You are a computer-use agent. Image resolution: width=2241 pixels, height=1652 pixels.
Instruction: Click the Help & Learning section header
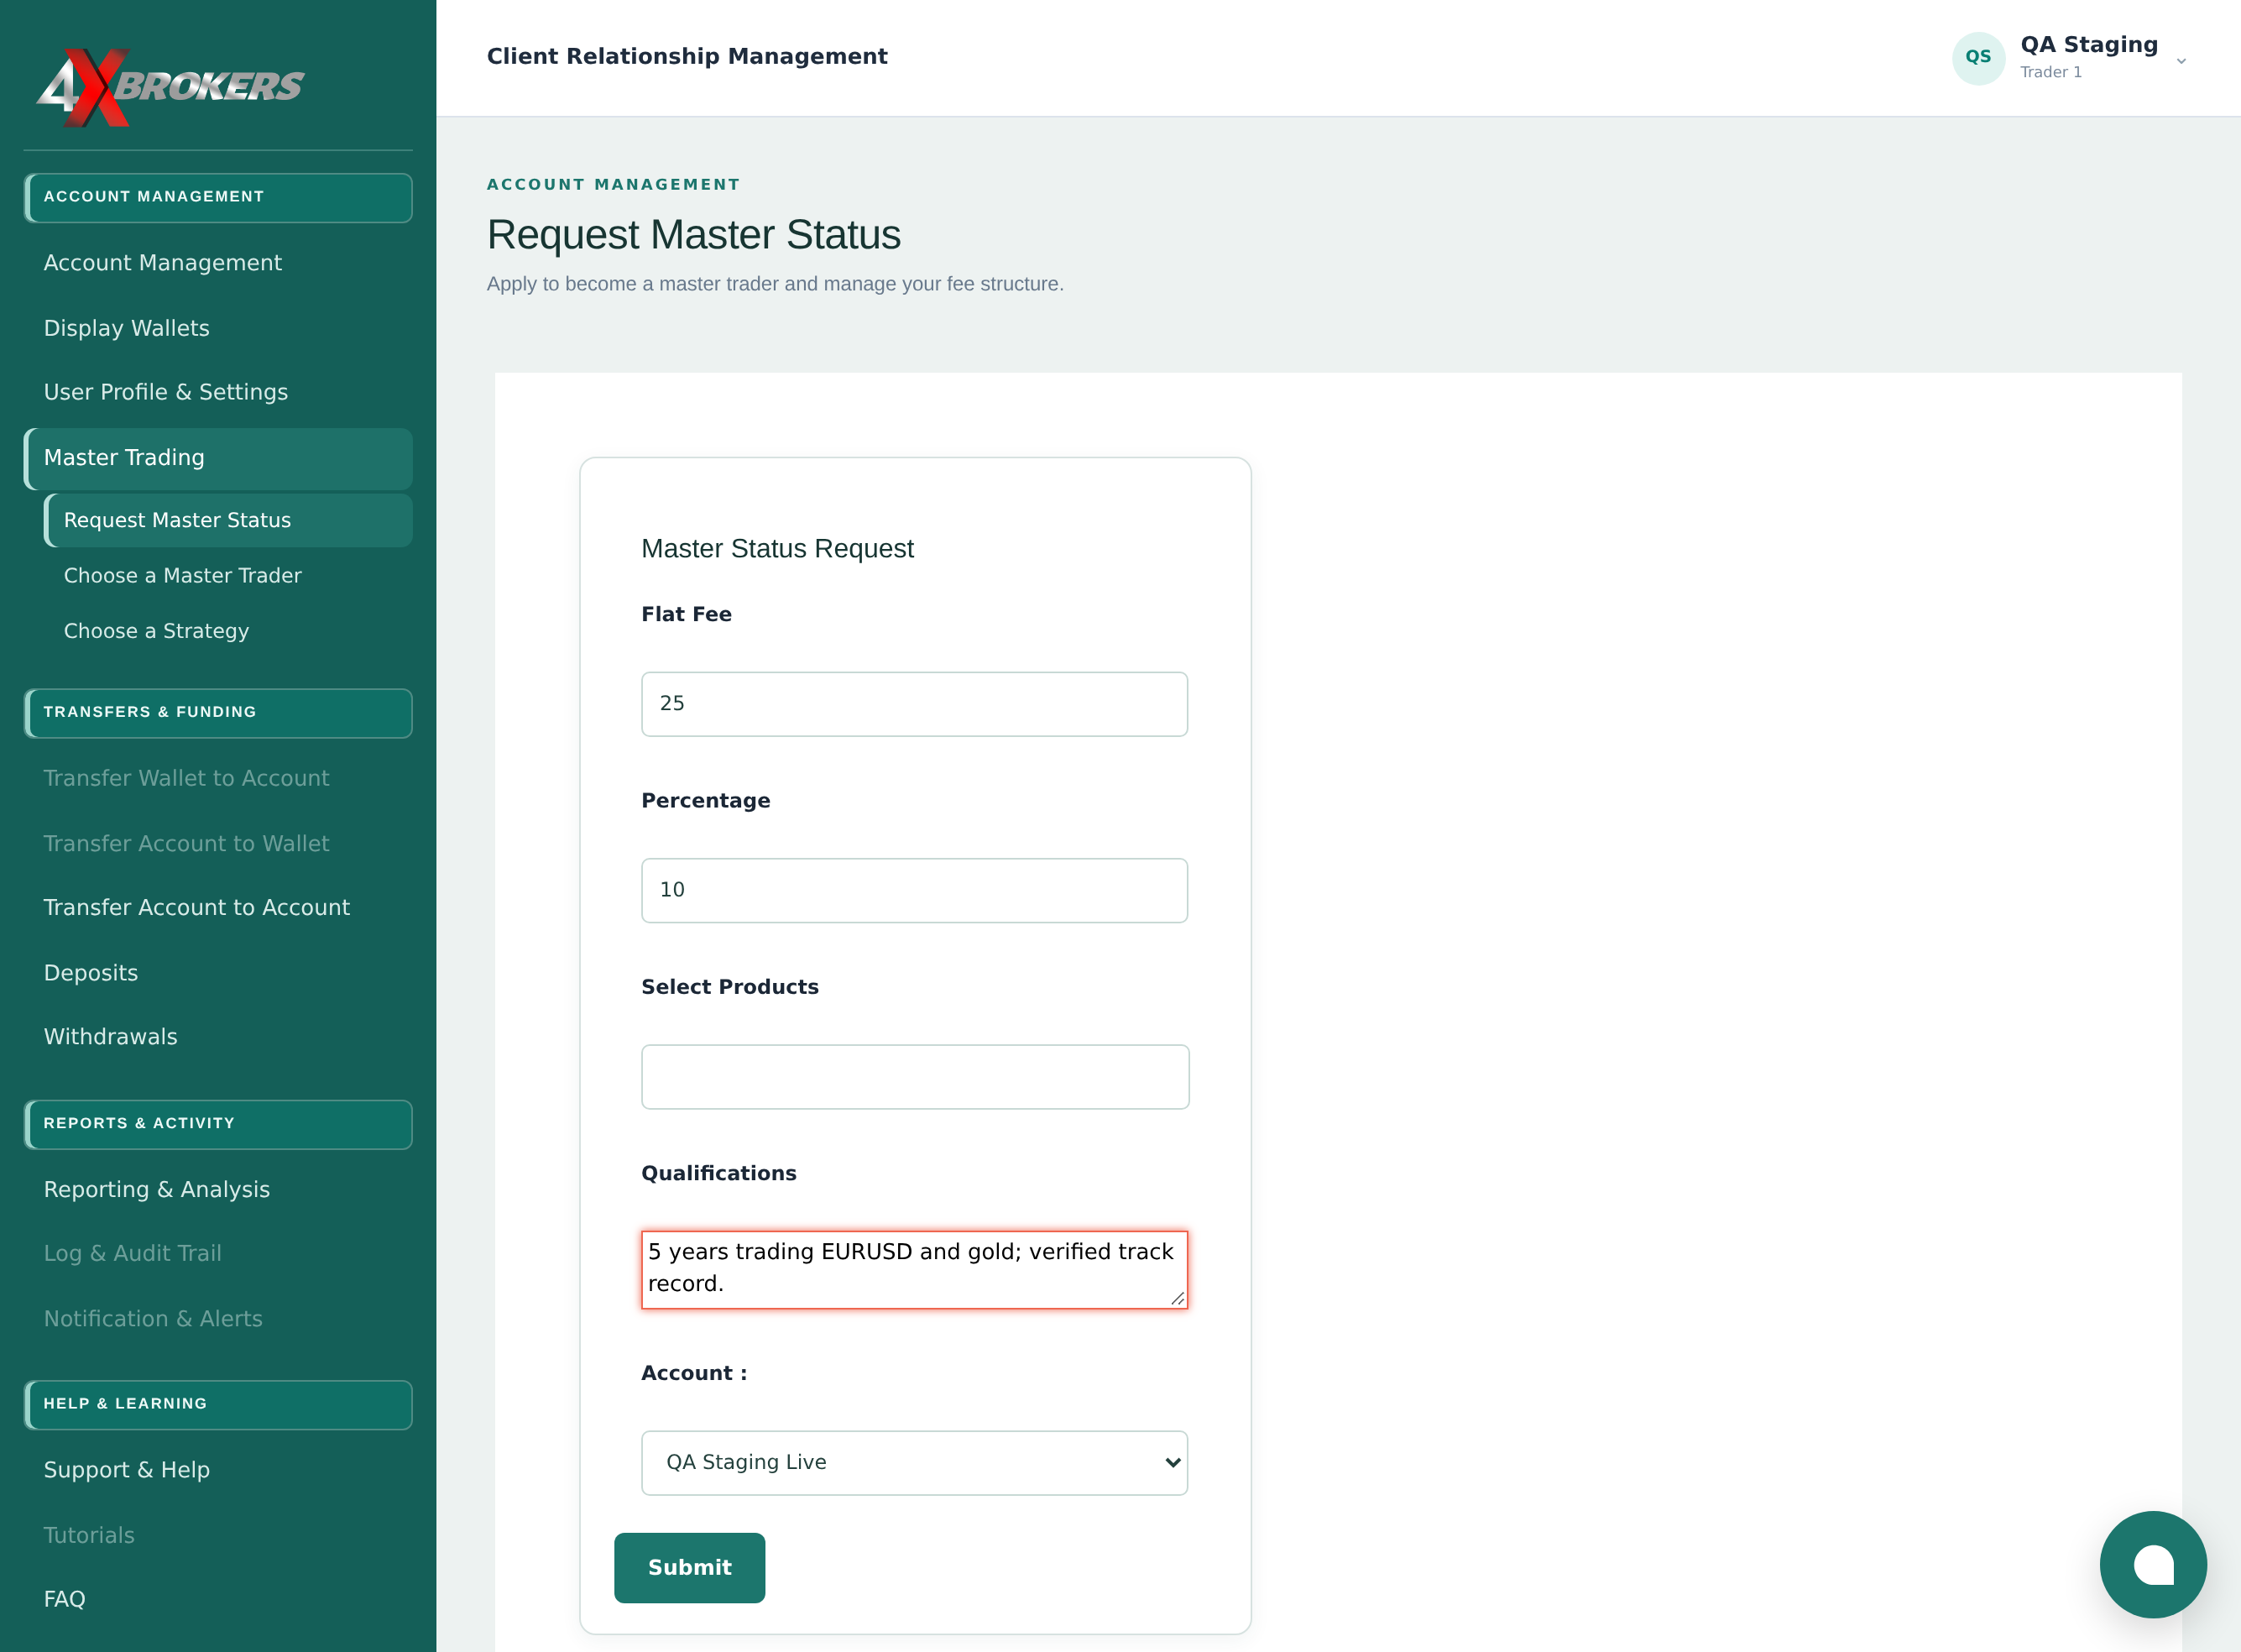(218, 1404)
